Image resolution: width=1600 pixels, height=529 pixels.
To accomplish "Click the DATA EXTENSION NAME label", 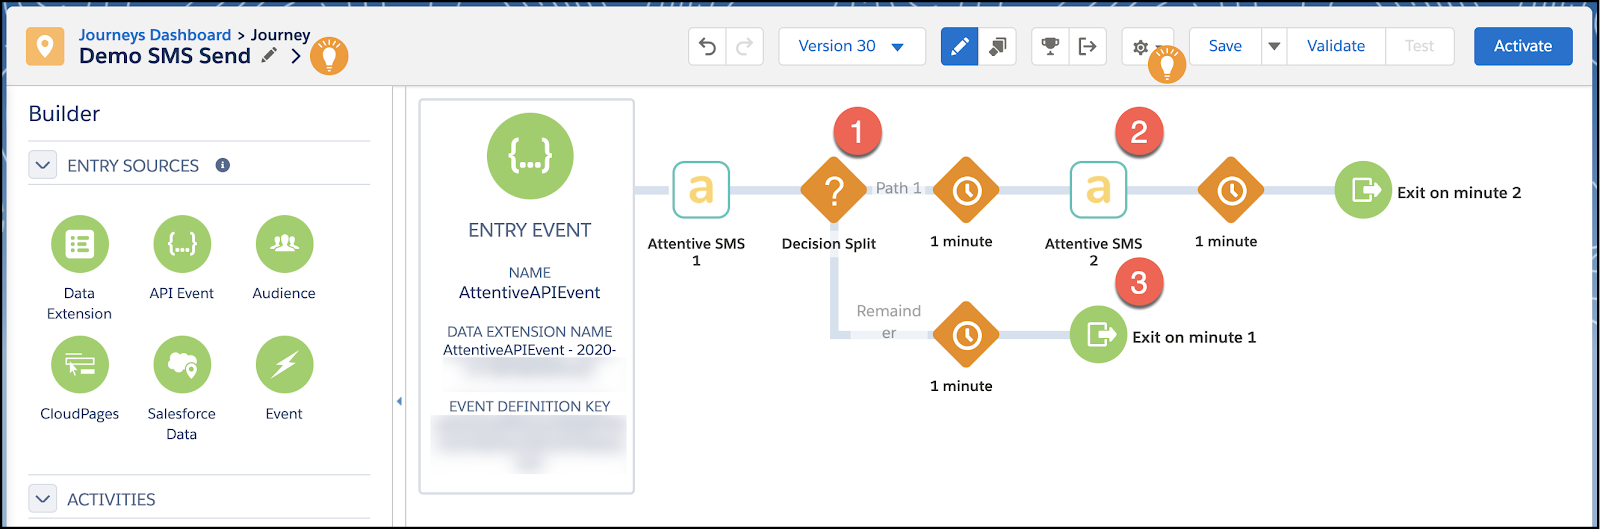I will (530, 332).
